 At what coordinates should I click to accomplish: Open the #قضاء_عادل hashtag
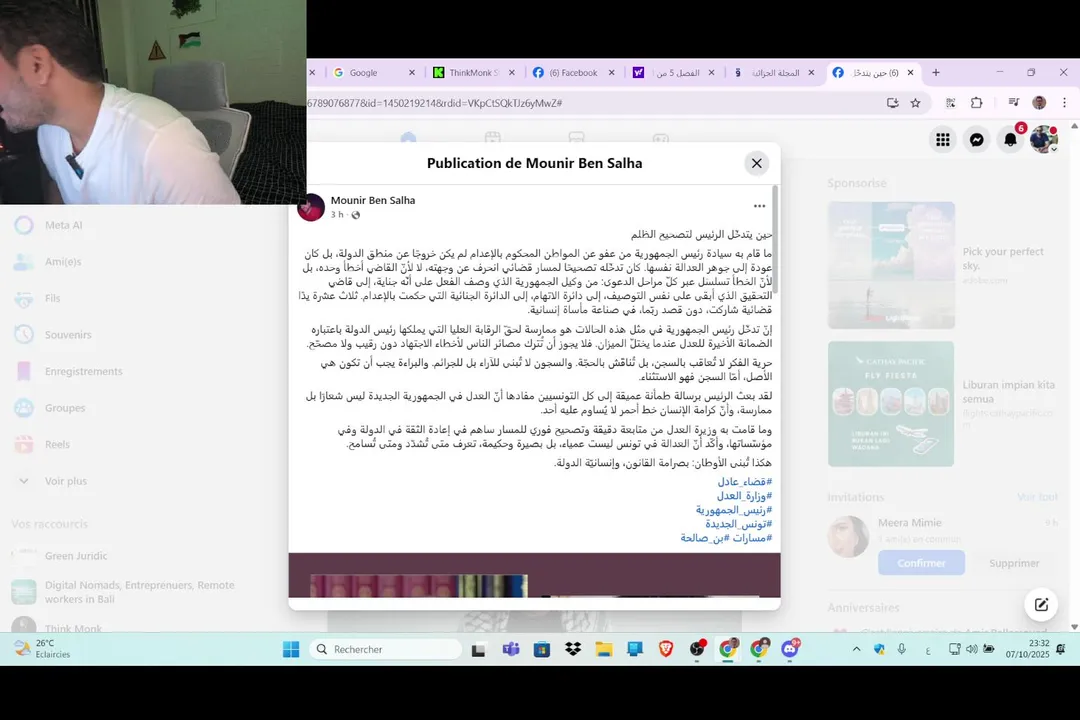(745, 482)
